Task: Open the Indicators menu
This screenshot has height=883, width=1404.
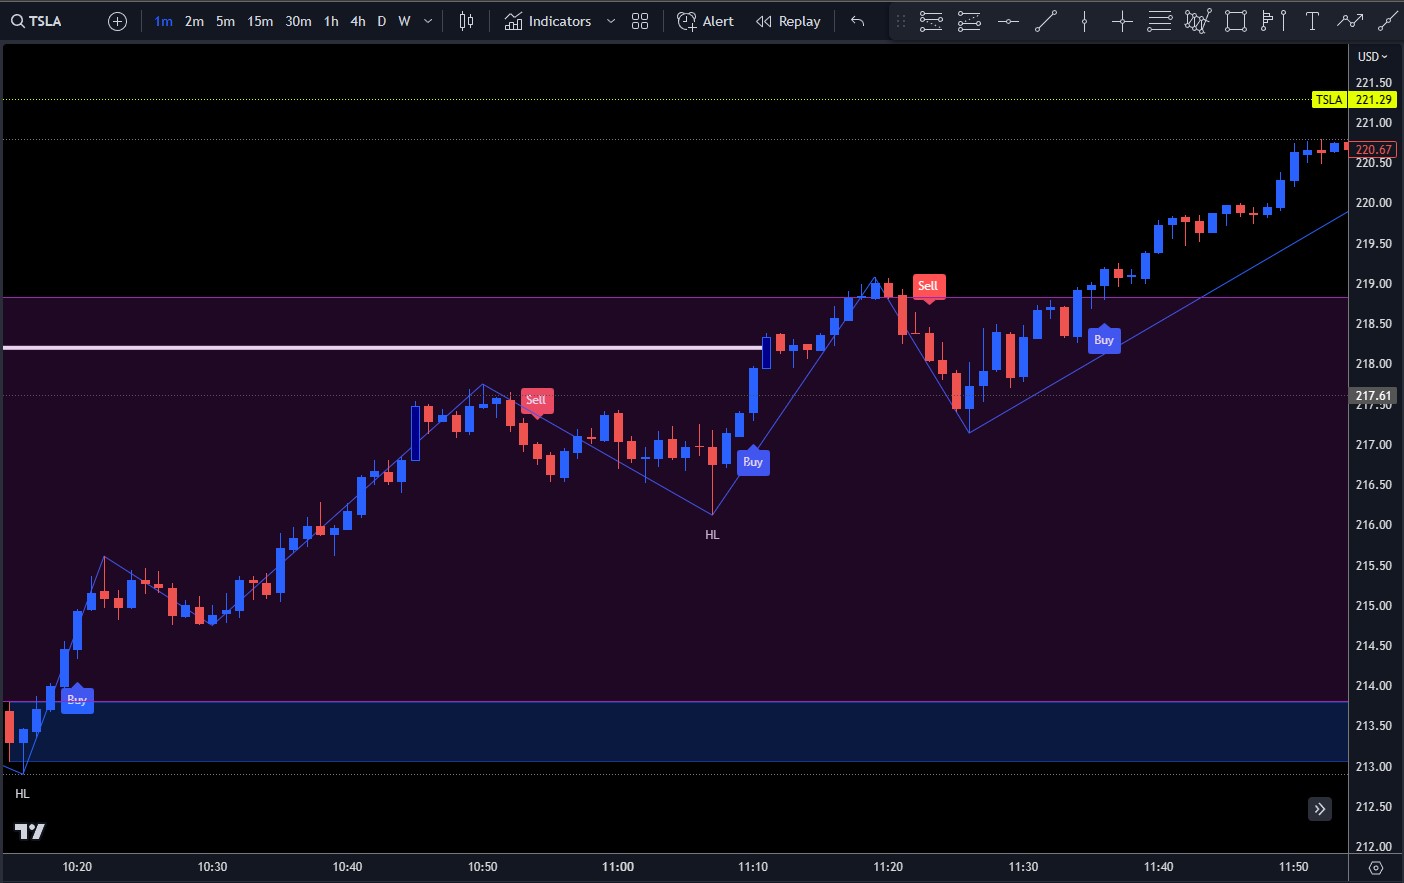Action: pyautogui.click(x=548, y=21)
